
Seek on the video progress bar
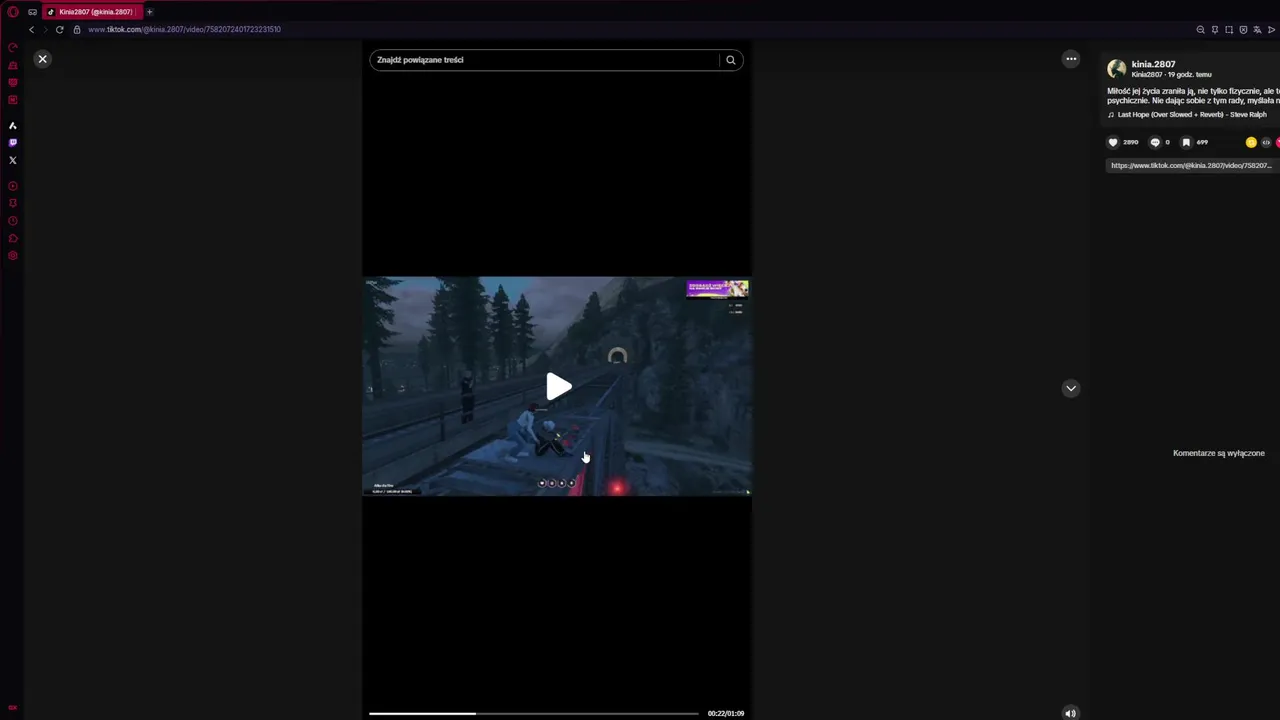(x=533, y=713)
